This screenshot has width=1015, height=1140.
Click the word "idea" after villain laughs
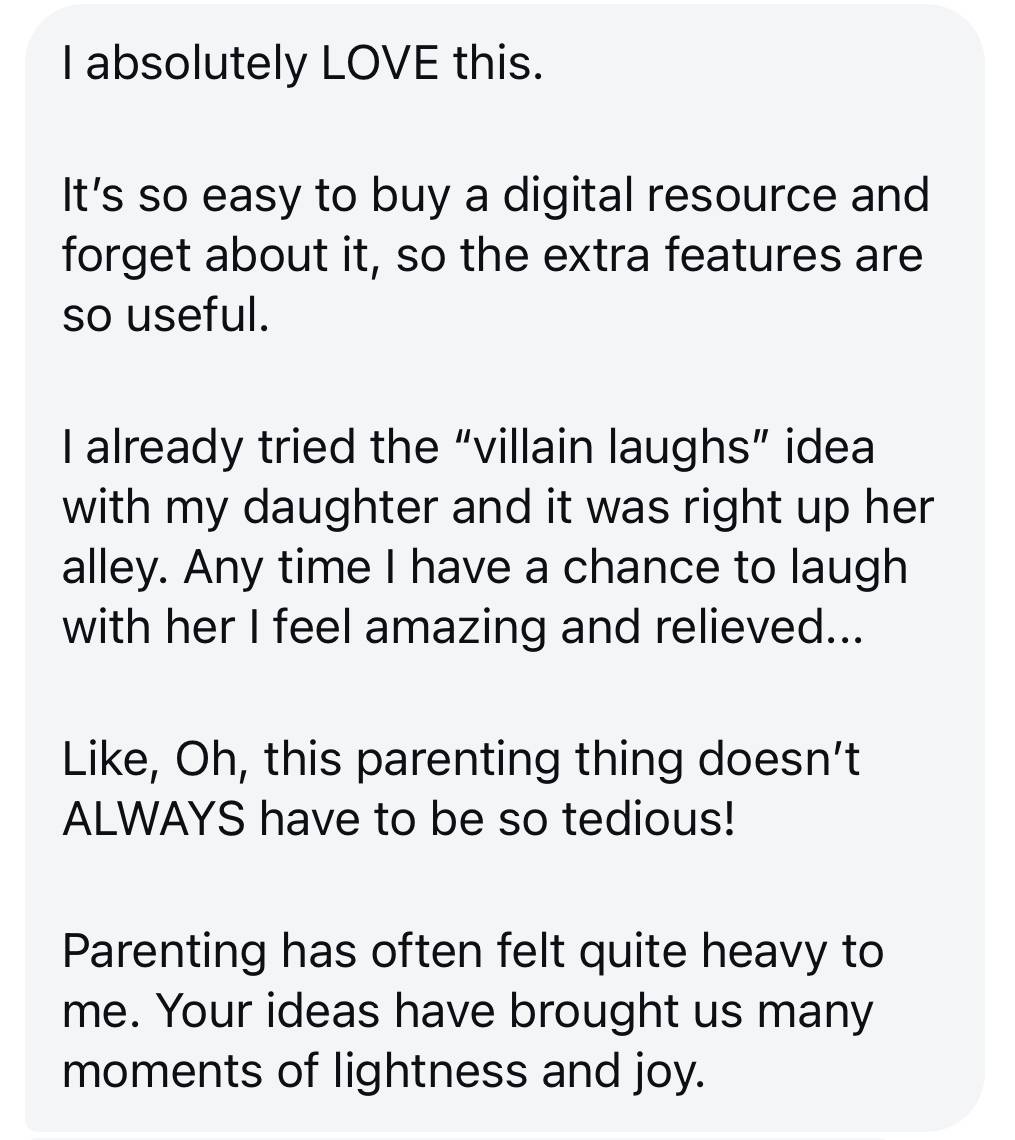[829, 446]
